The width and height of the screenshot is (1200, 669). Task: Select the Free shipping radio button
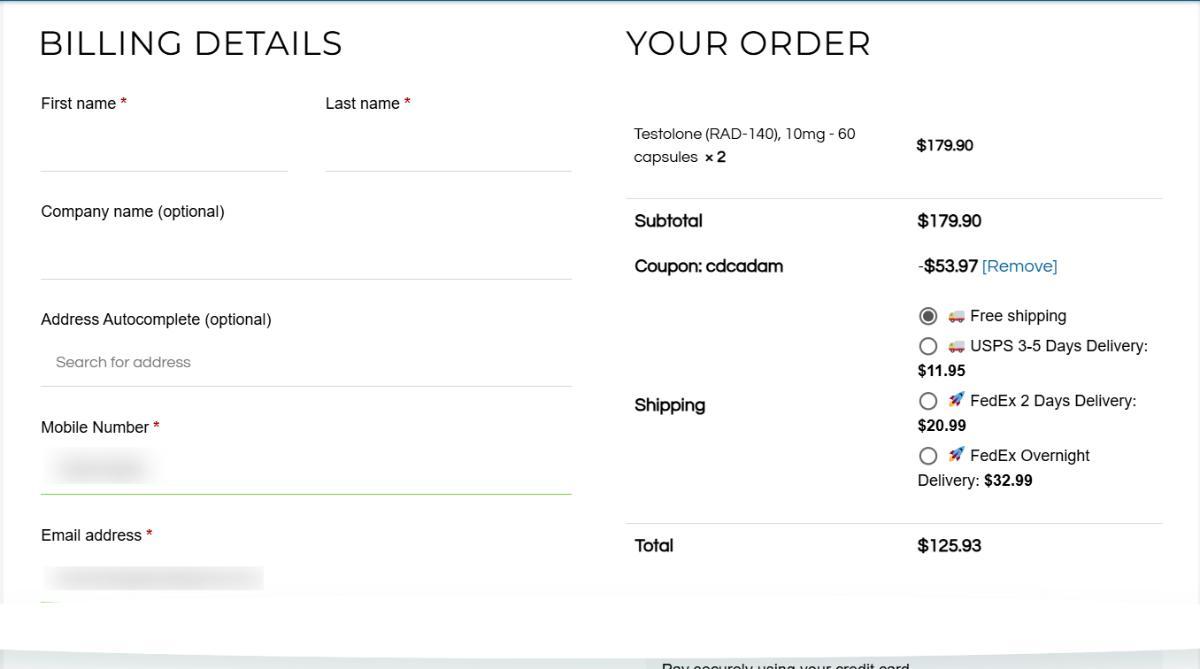[928, 316]
